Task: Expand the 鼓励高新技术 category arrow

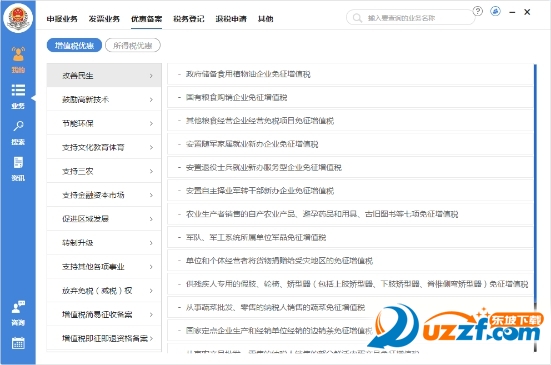Action: click(151, 100)
